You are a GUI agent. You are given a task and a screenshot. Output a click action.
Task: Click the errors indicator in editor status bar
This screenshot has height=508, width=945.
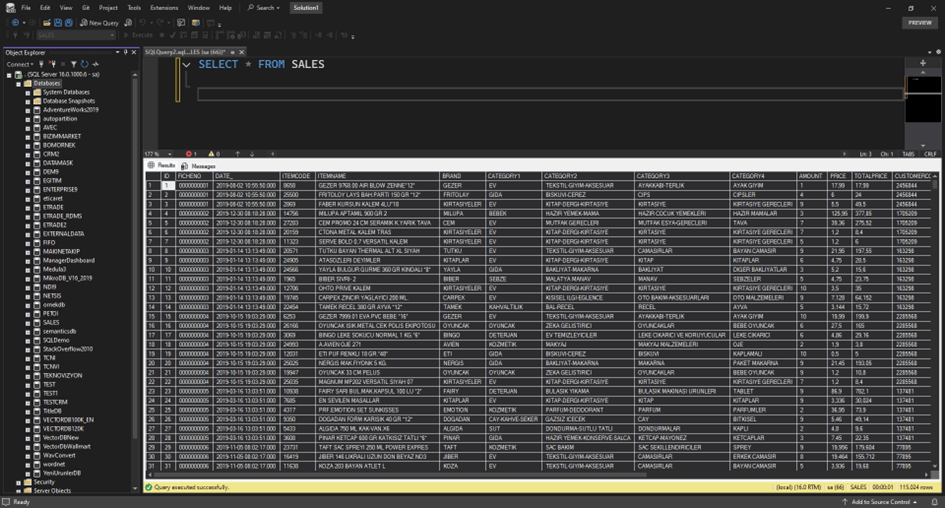(191, 154)
